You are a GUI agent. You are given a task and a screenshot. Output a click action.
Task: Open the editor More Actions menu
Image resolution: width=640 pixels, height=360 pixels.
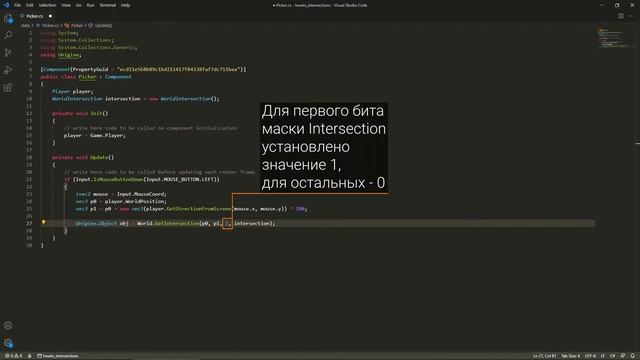click(631, 16)
